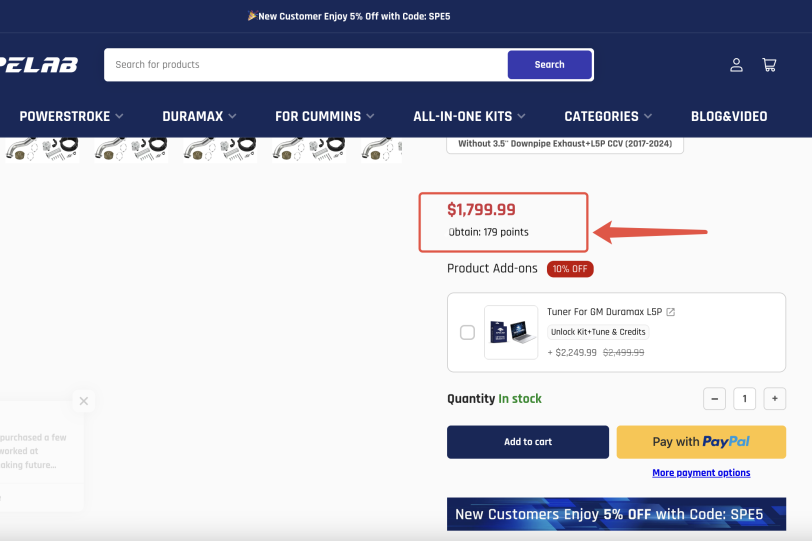Click the Search button
Screen dimensions: 812x541
pos(549,65)
